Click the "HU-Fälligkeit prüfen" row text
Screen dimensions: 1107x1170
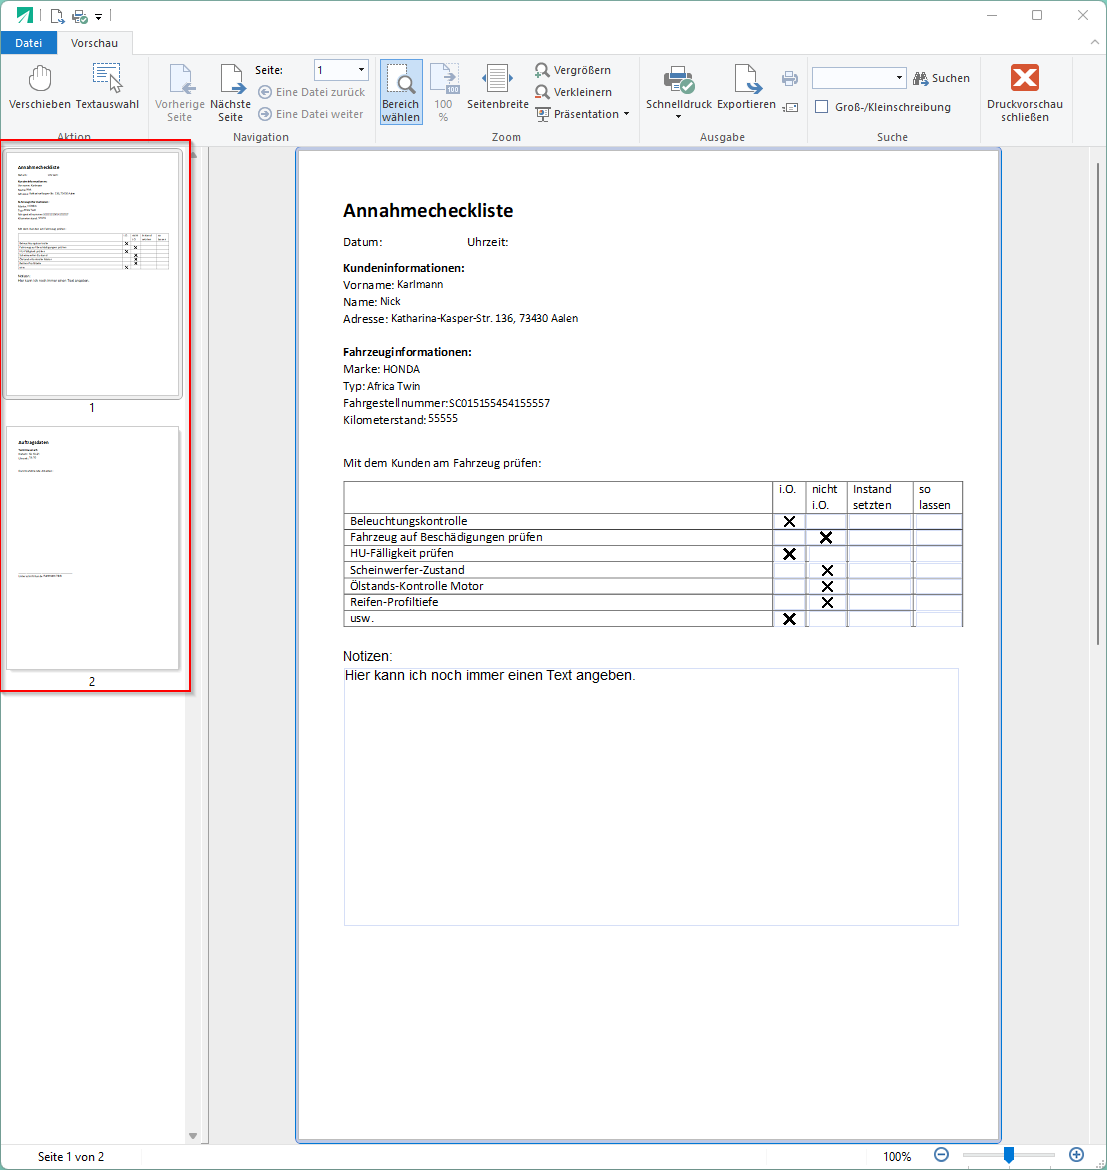coord(402,553)
